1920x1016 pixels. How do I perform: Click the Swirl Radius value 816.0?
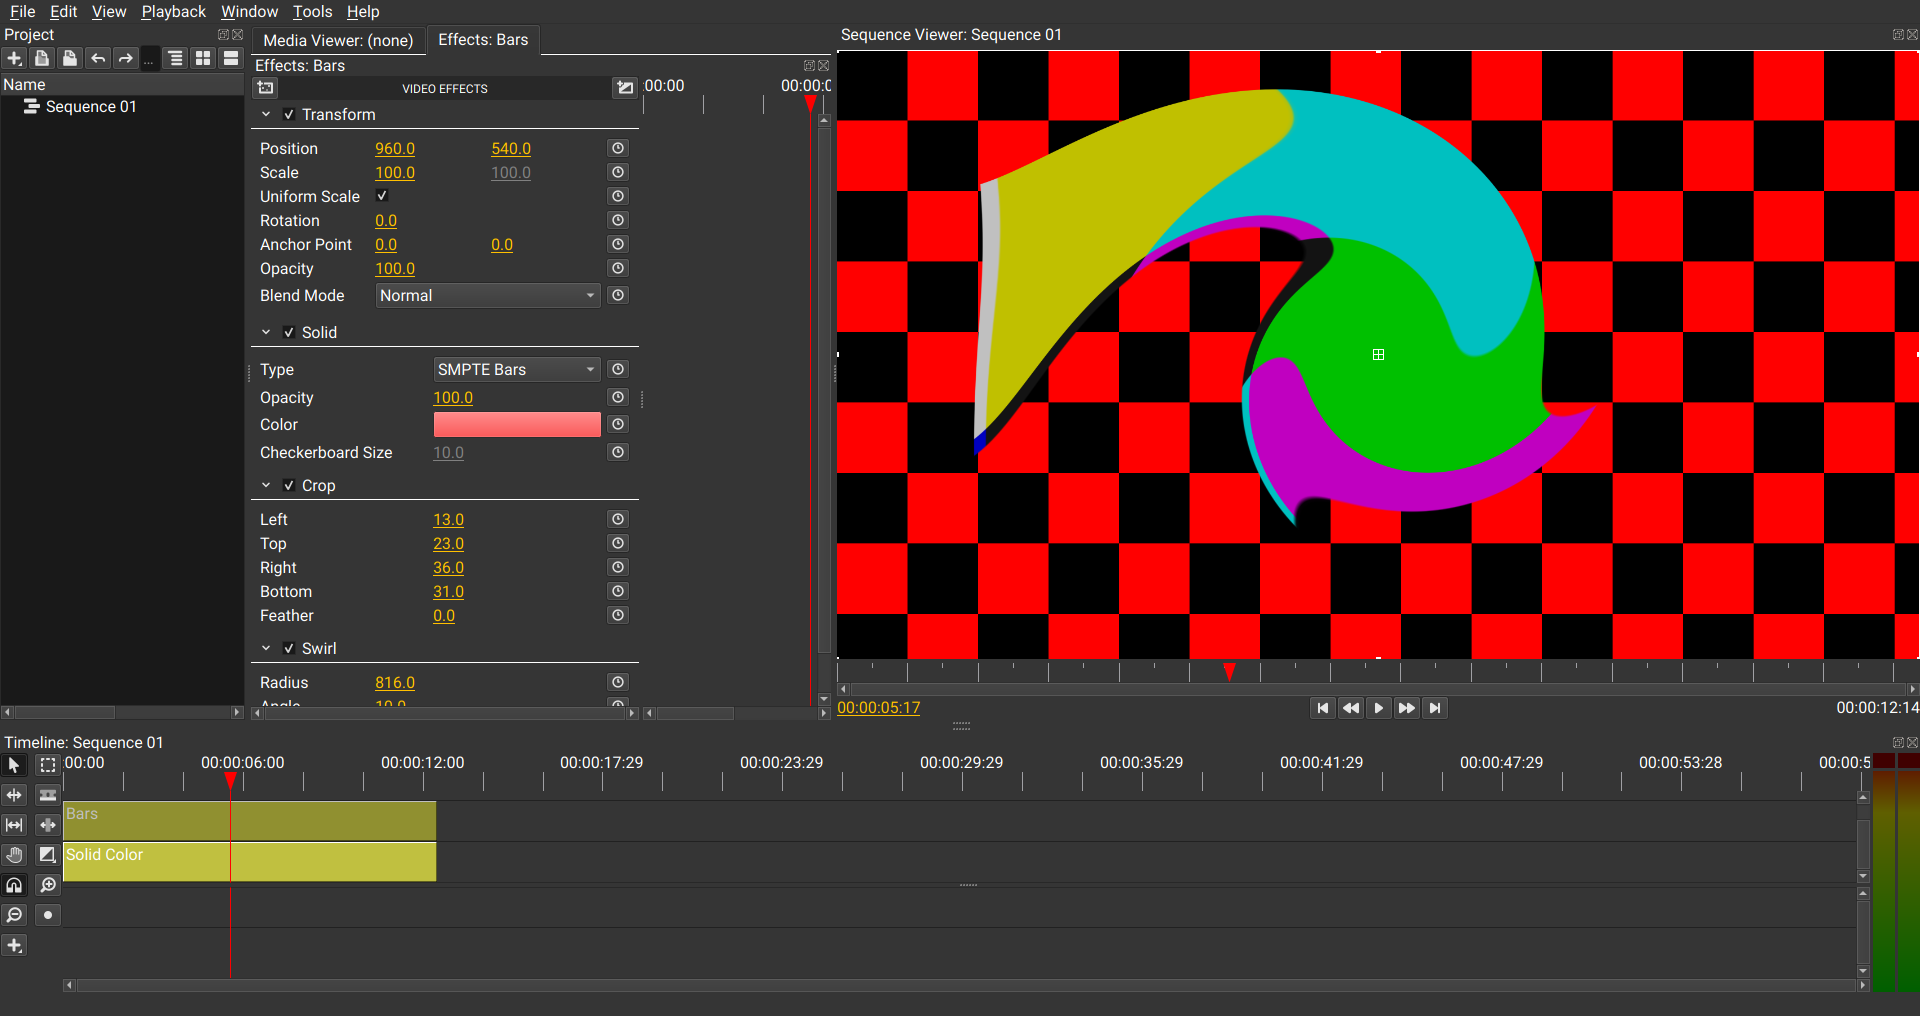click(395, 682)
